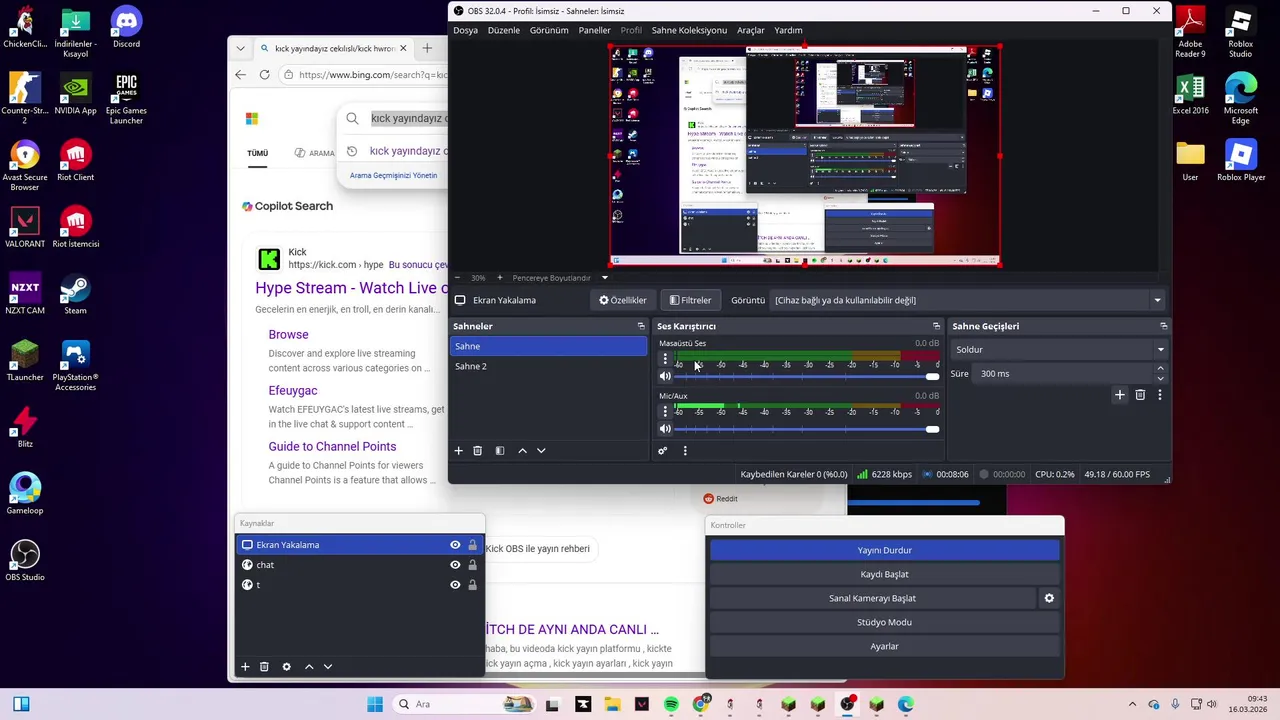Open Steam desktop icon

(x=75, y=295)
